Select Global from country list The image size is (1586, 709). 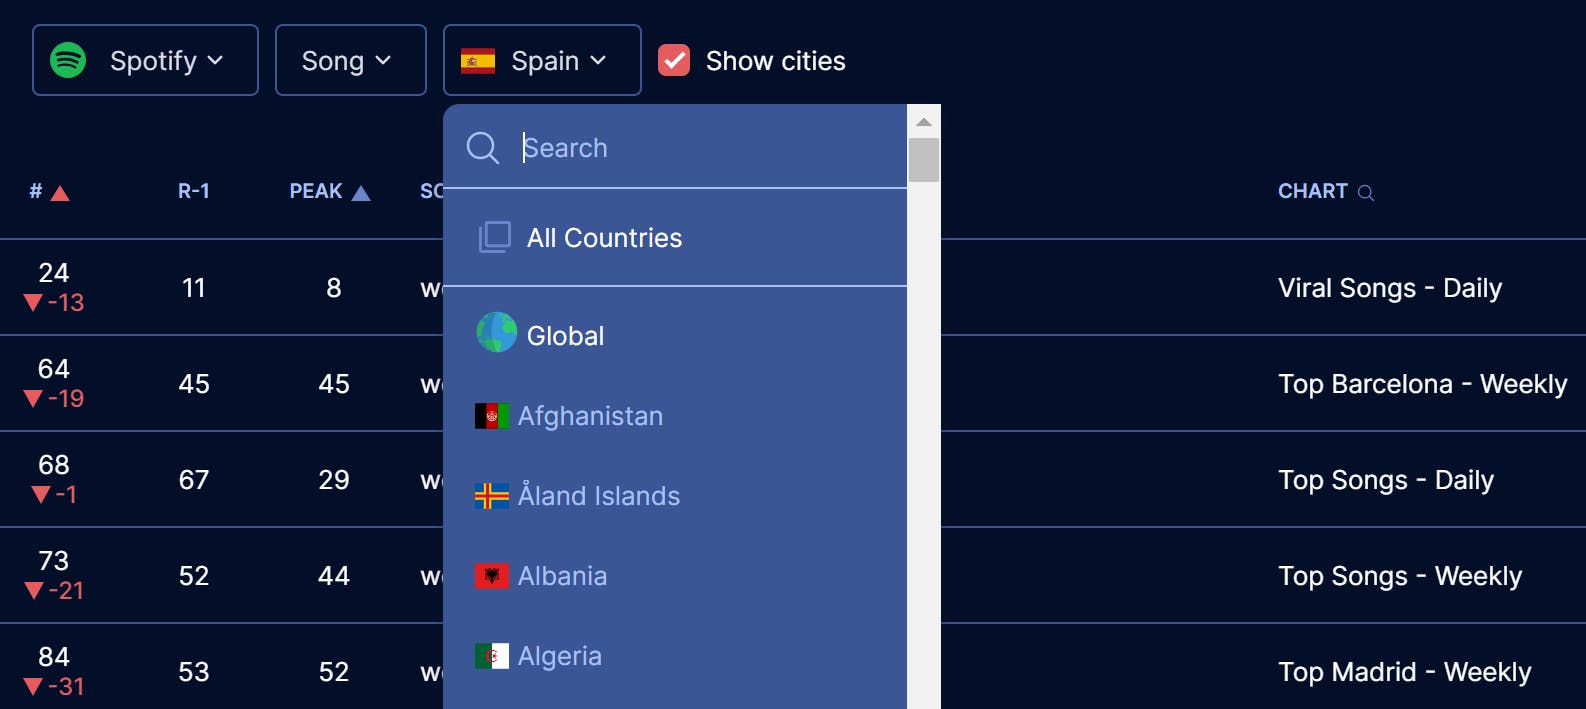[675, 336]
